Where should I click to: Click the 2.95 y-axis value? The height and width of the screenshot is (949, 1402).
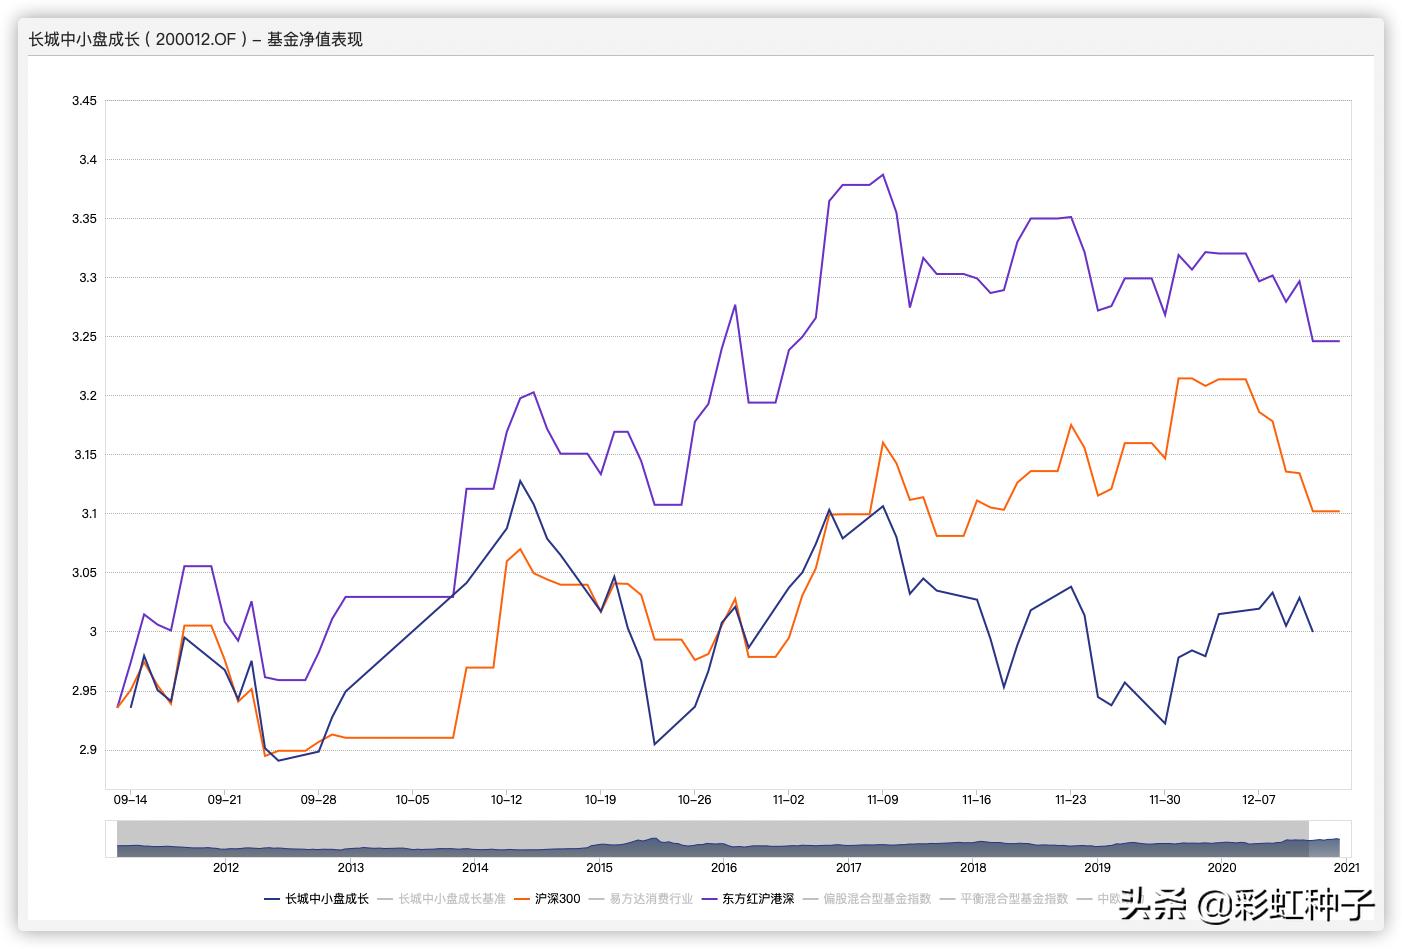(84, 691)
